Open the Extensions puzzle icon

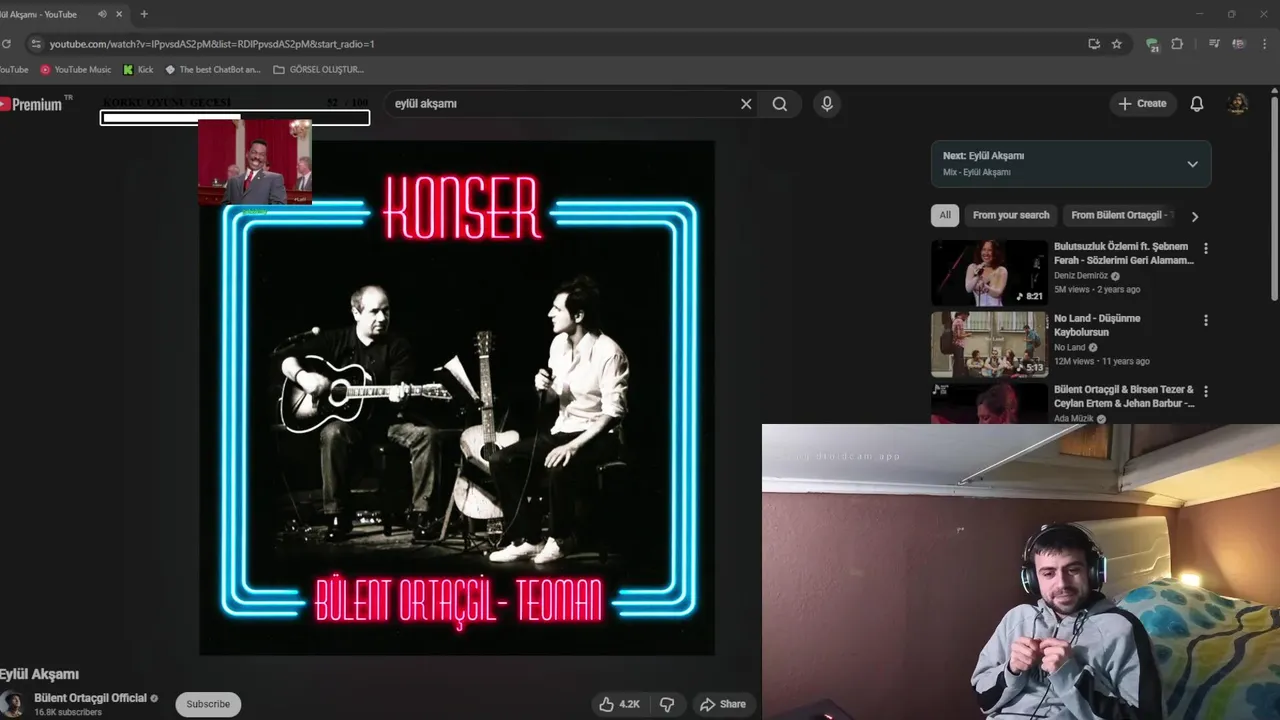pyautogui.click(x=1177, y=44)
